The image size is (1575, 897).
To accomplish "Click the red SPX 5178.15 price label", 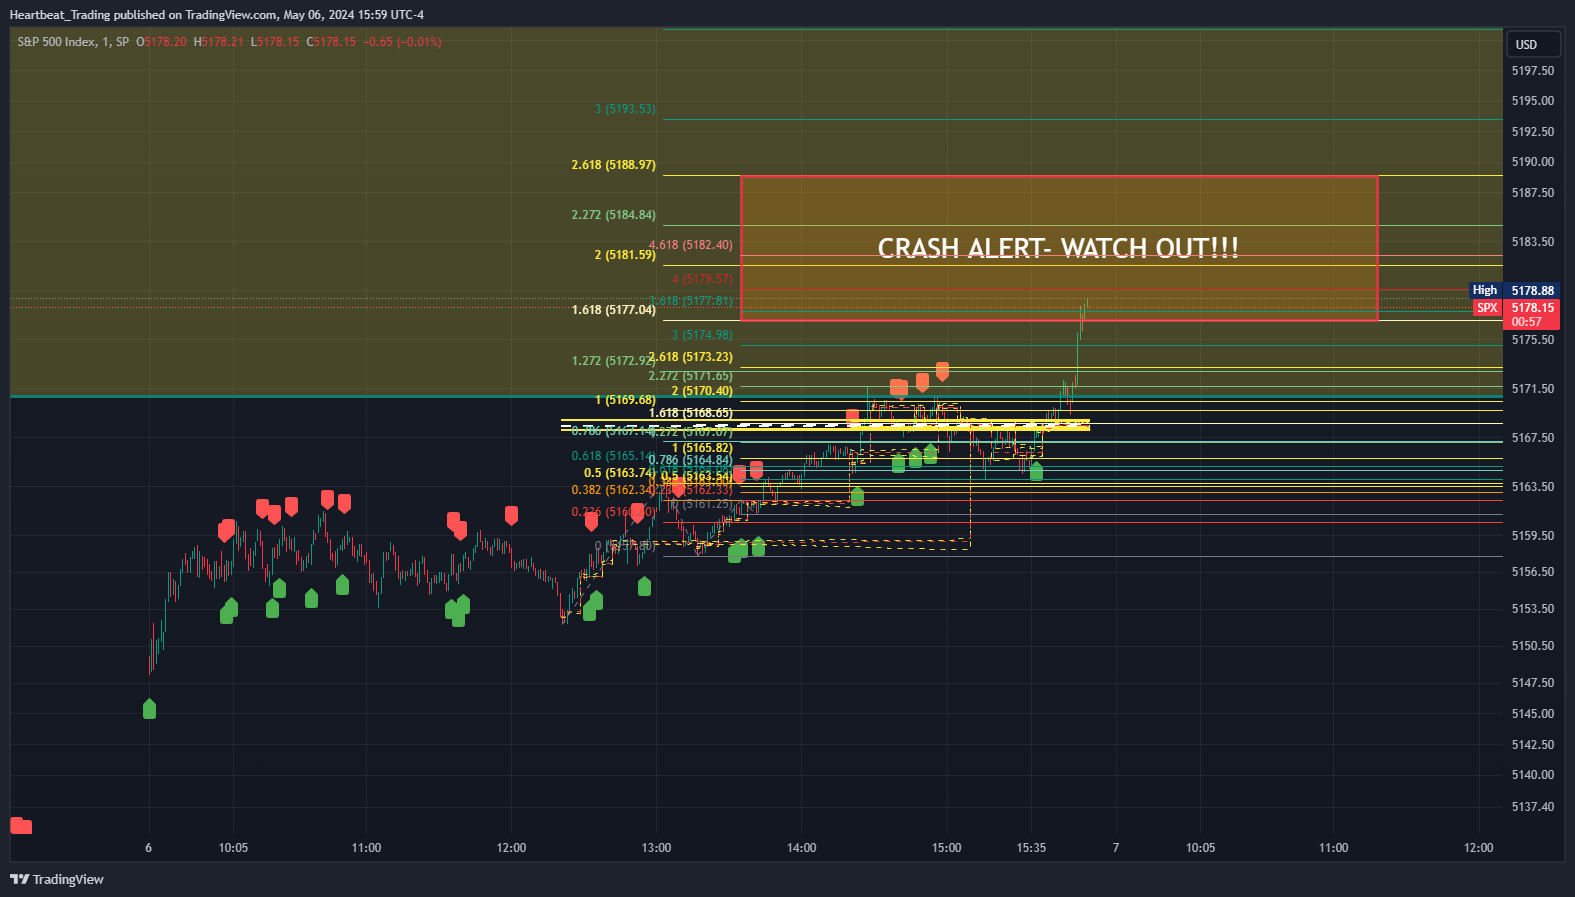I will click(x=1516, y=314).
